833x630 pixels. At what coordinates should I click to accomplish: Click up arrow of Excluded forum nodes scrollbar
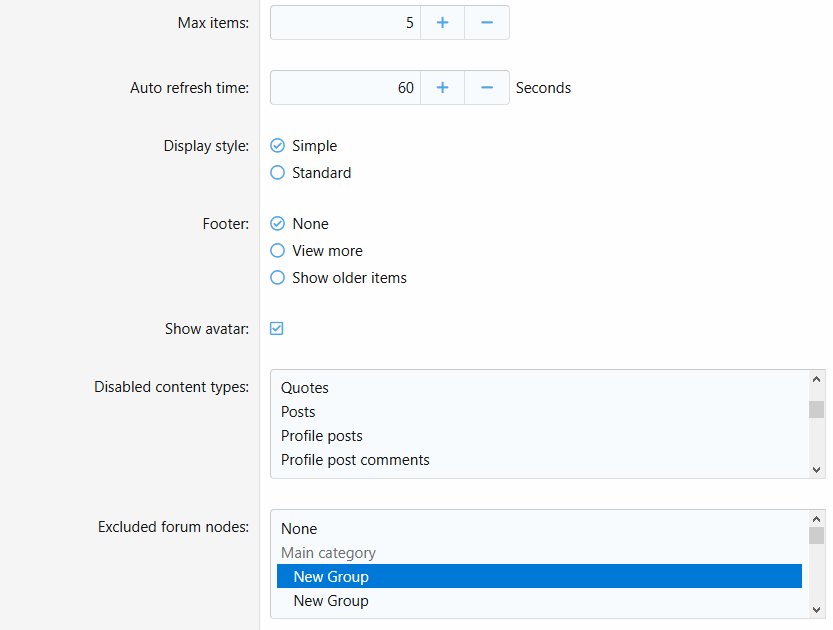pyautogui.click(x=817, y=520)
